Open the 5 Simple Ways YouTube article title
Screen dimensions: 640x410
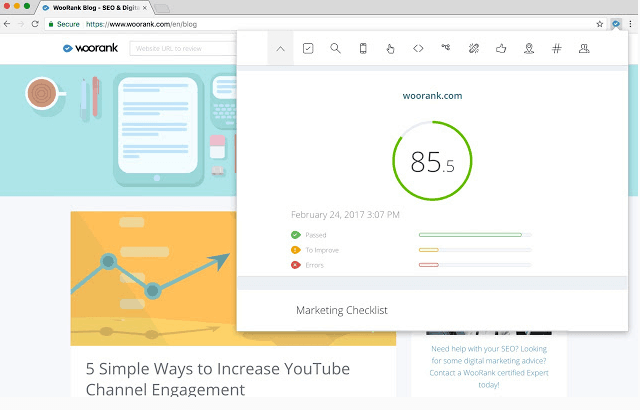click(x=218, y=379)
